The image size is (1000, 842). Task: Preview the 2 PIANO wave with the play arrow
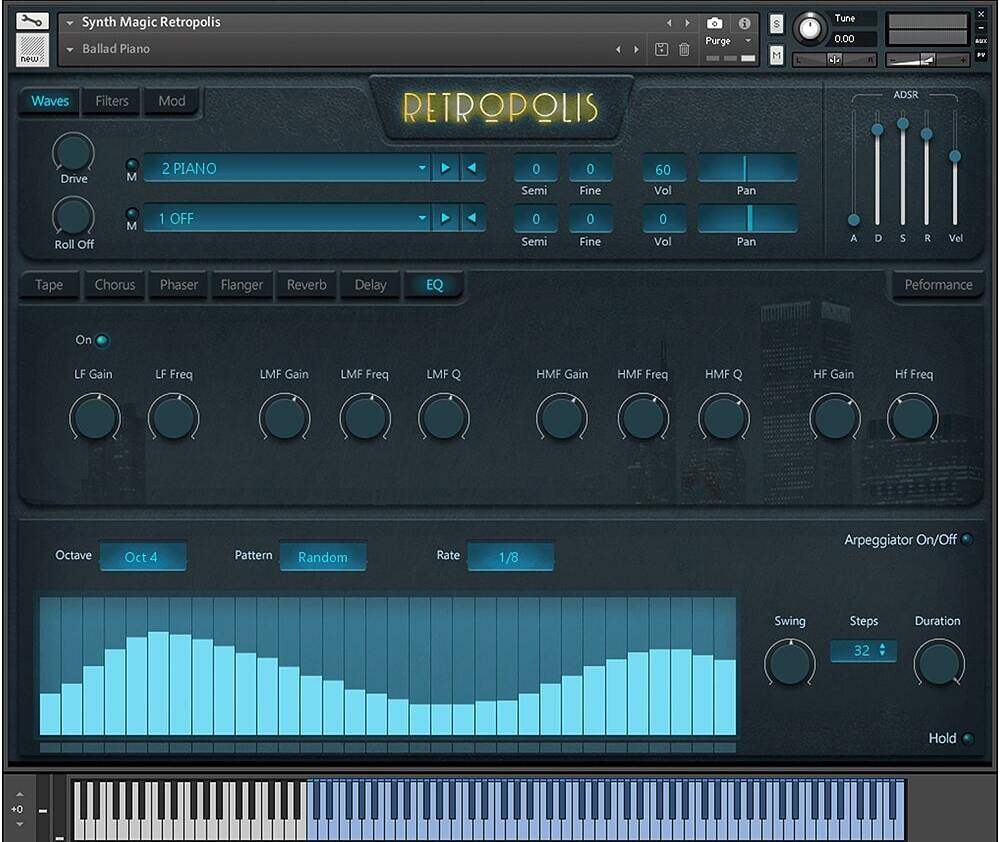[445, 168]
